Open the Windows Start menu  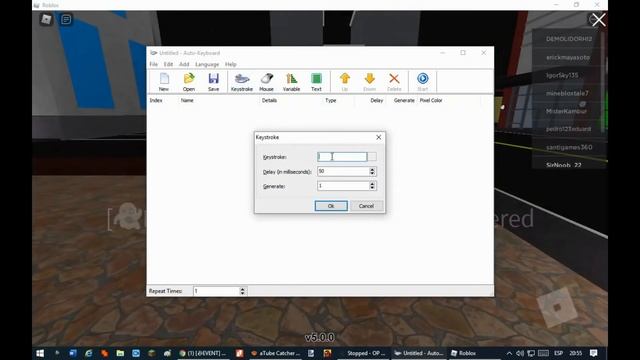[x=40, y=353]
